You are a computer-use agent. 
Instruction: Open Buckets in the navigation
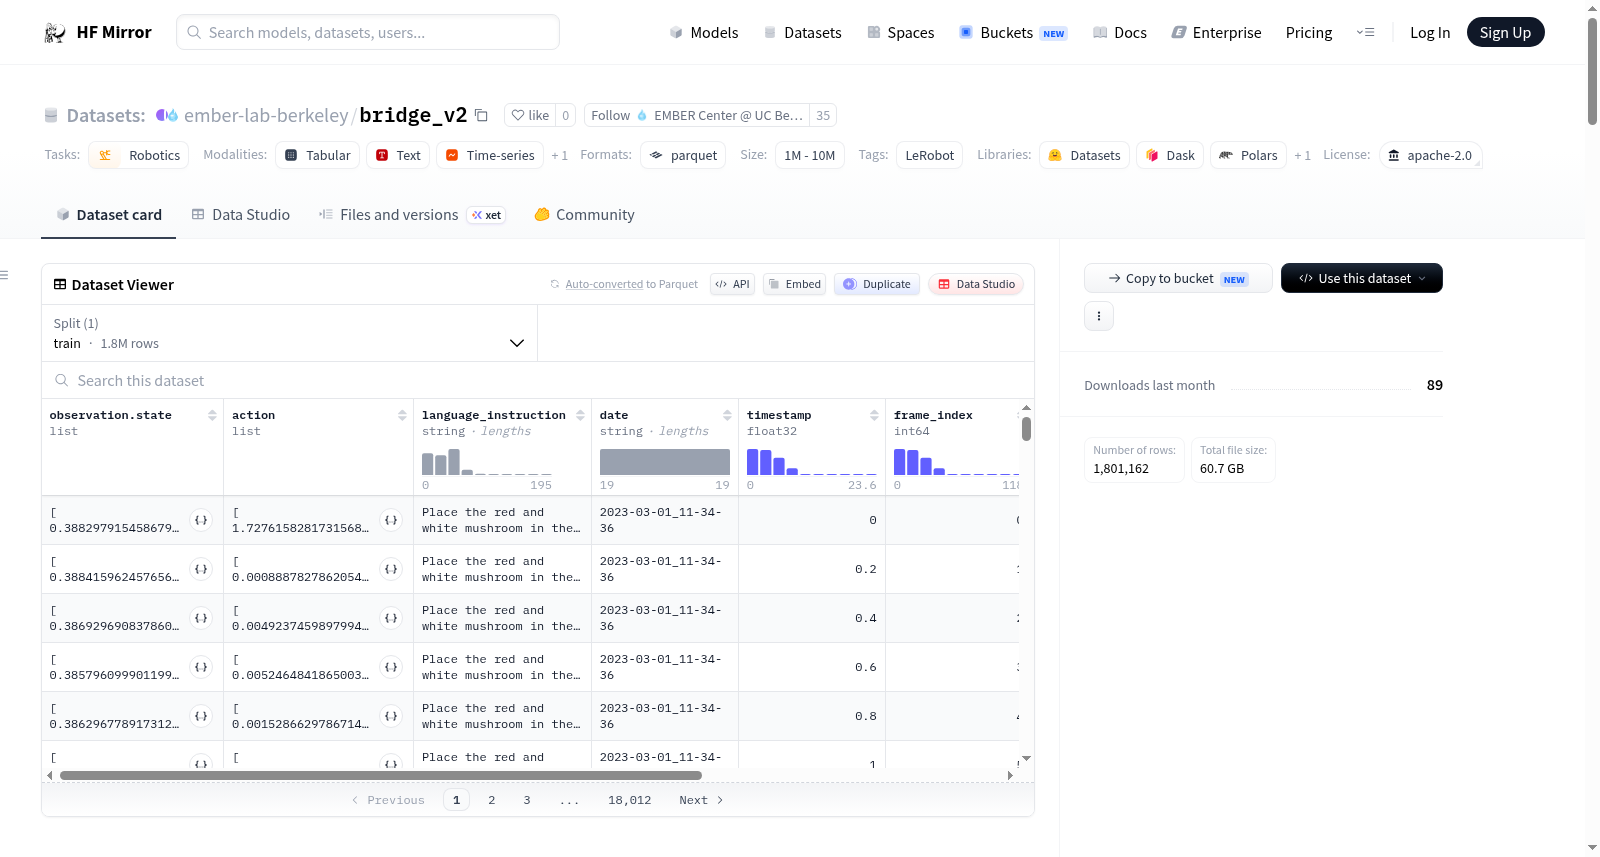[x=1013, y=32]
